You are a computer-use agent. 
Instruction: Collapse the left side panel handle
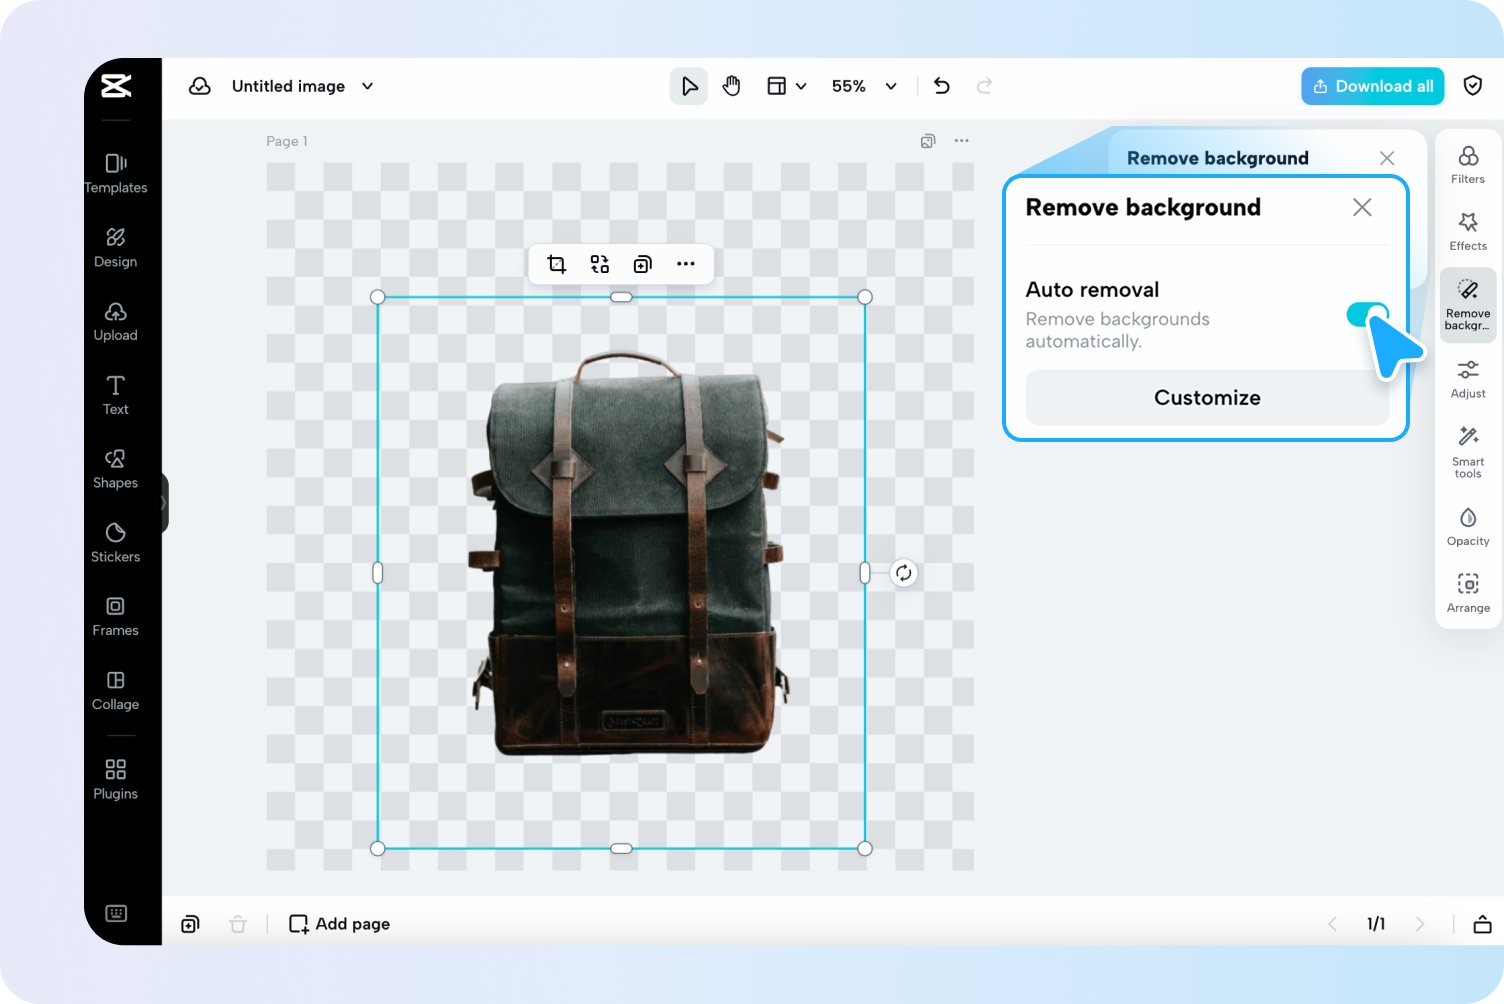pyautogui.click(x=164, y=503)
